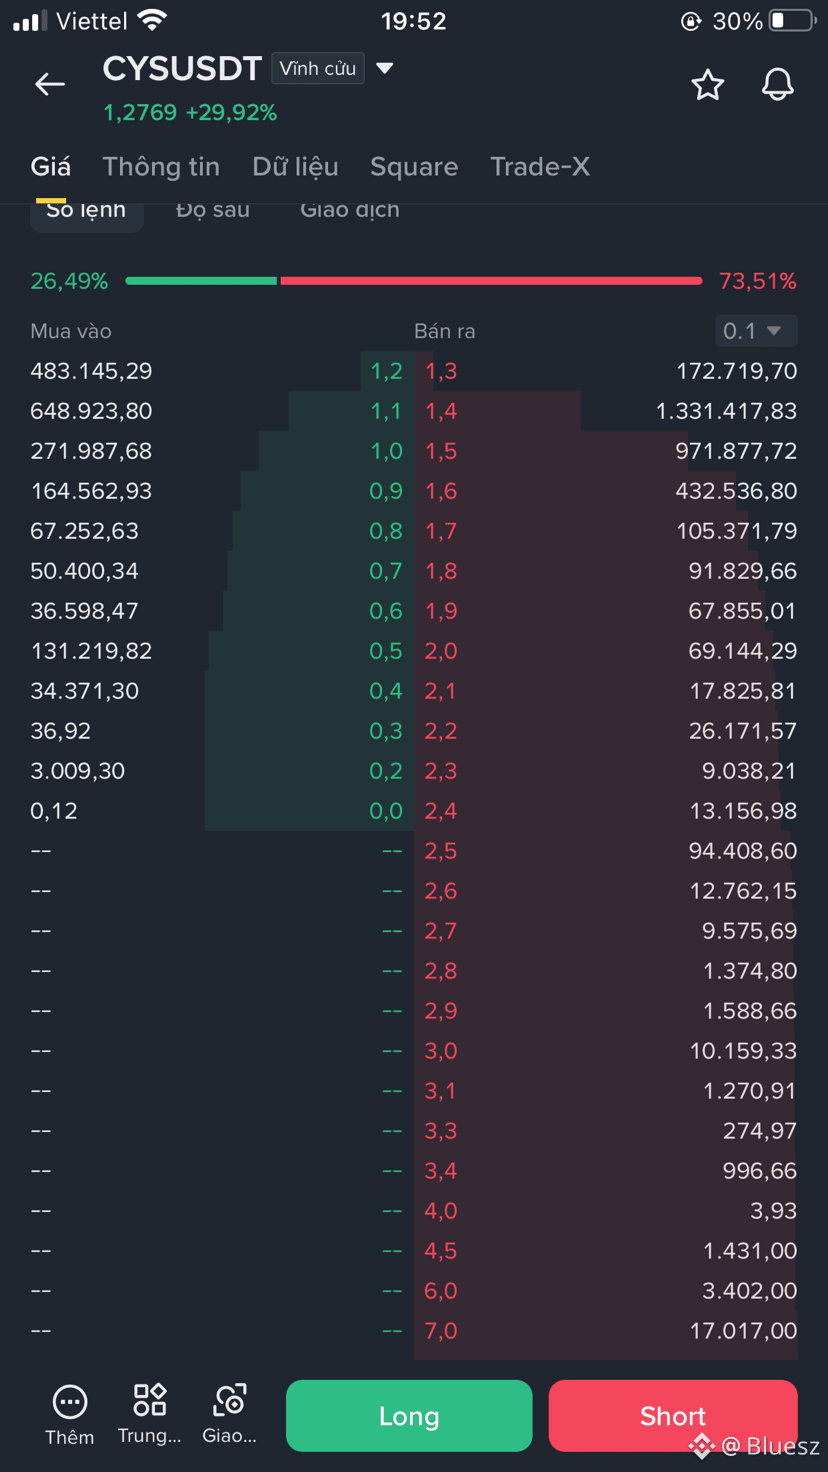This screenshot has height=1472, width=828.
Task: Switch to the Square tab
Action: click(414, 167)
